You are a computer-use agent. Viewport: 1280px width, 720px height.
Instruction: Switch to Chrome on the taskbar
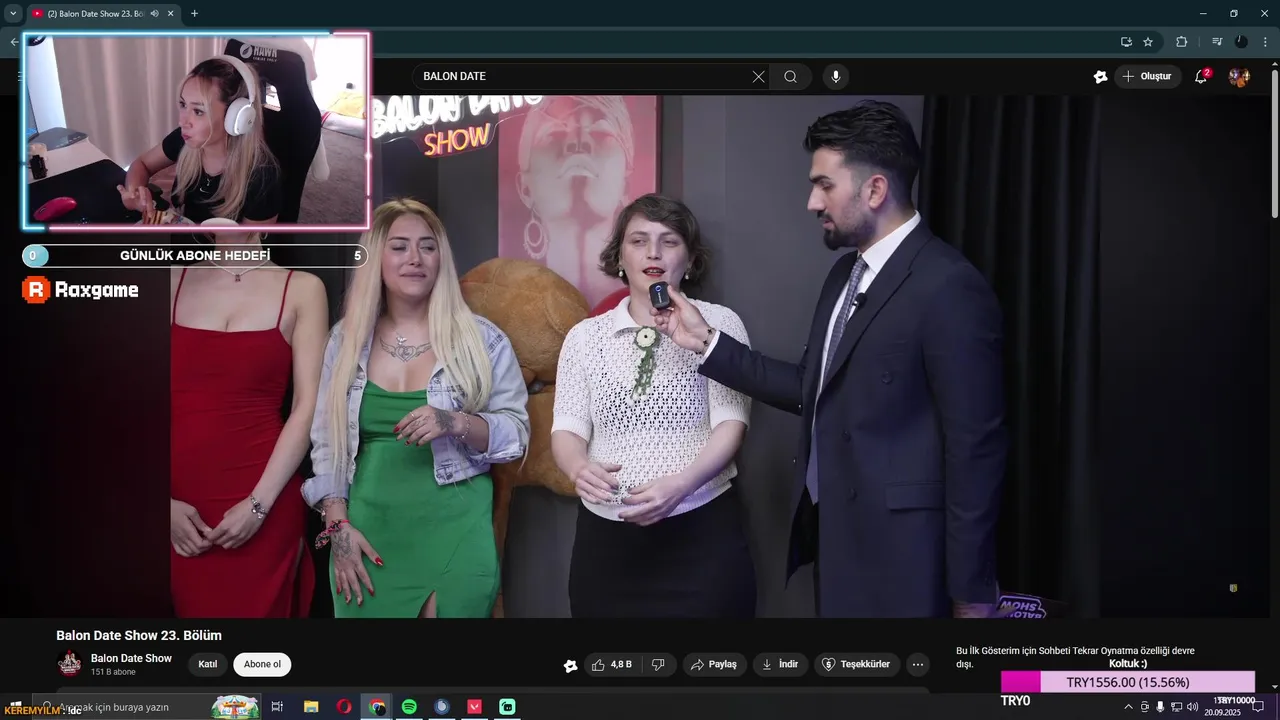tap(377, 707)
